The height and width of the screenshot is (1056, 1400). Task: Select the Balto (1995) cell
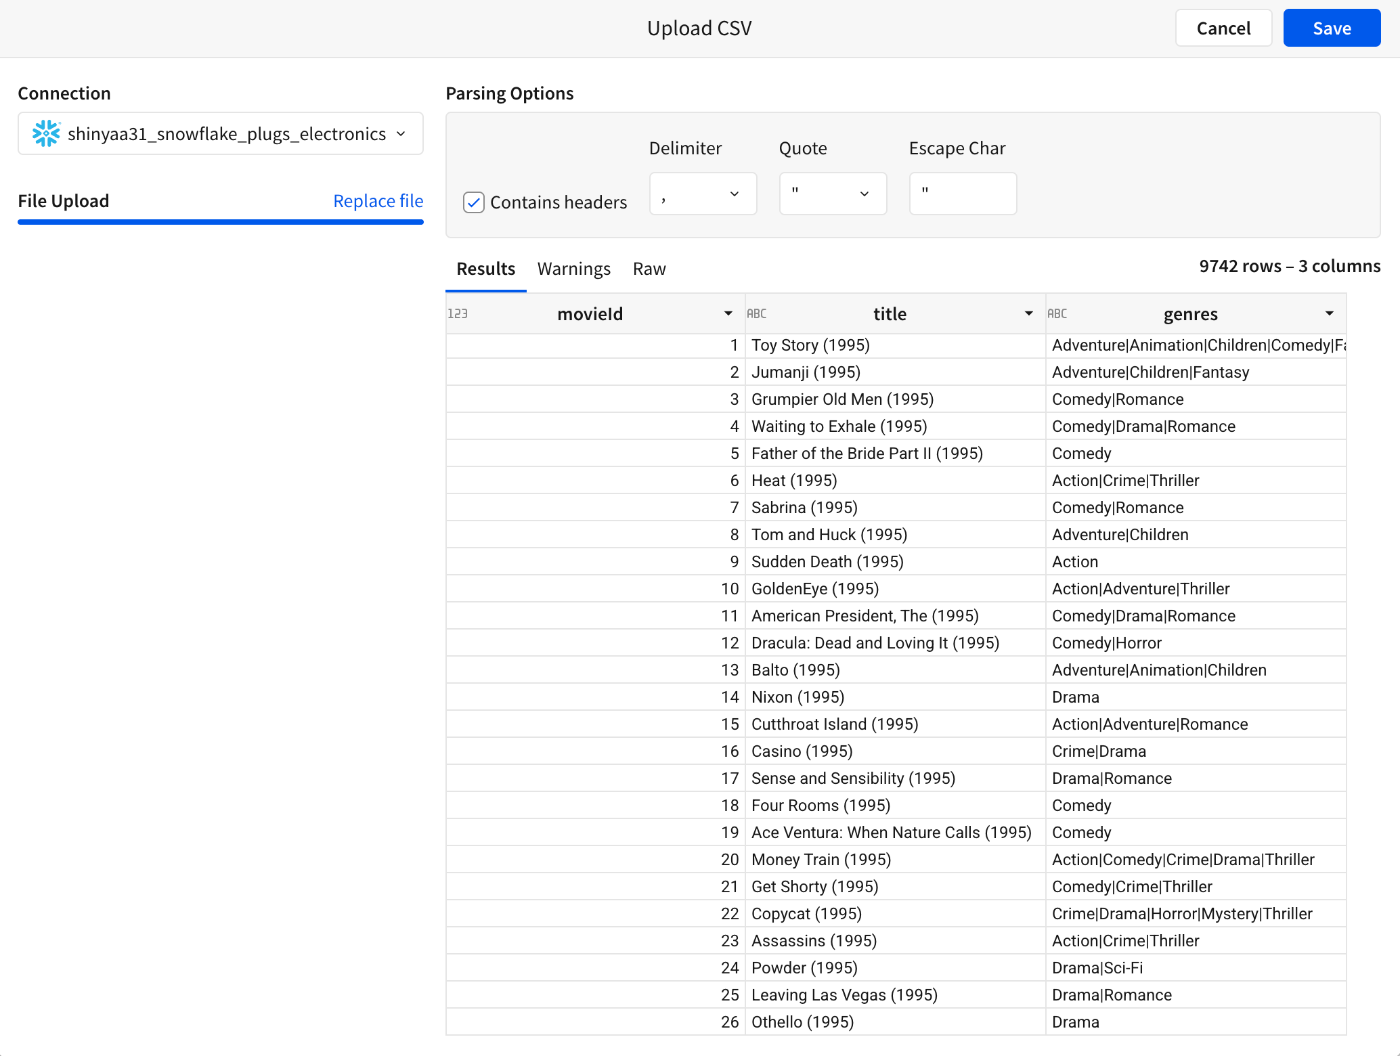[x=895, y=670]
